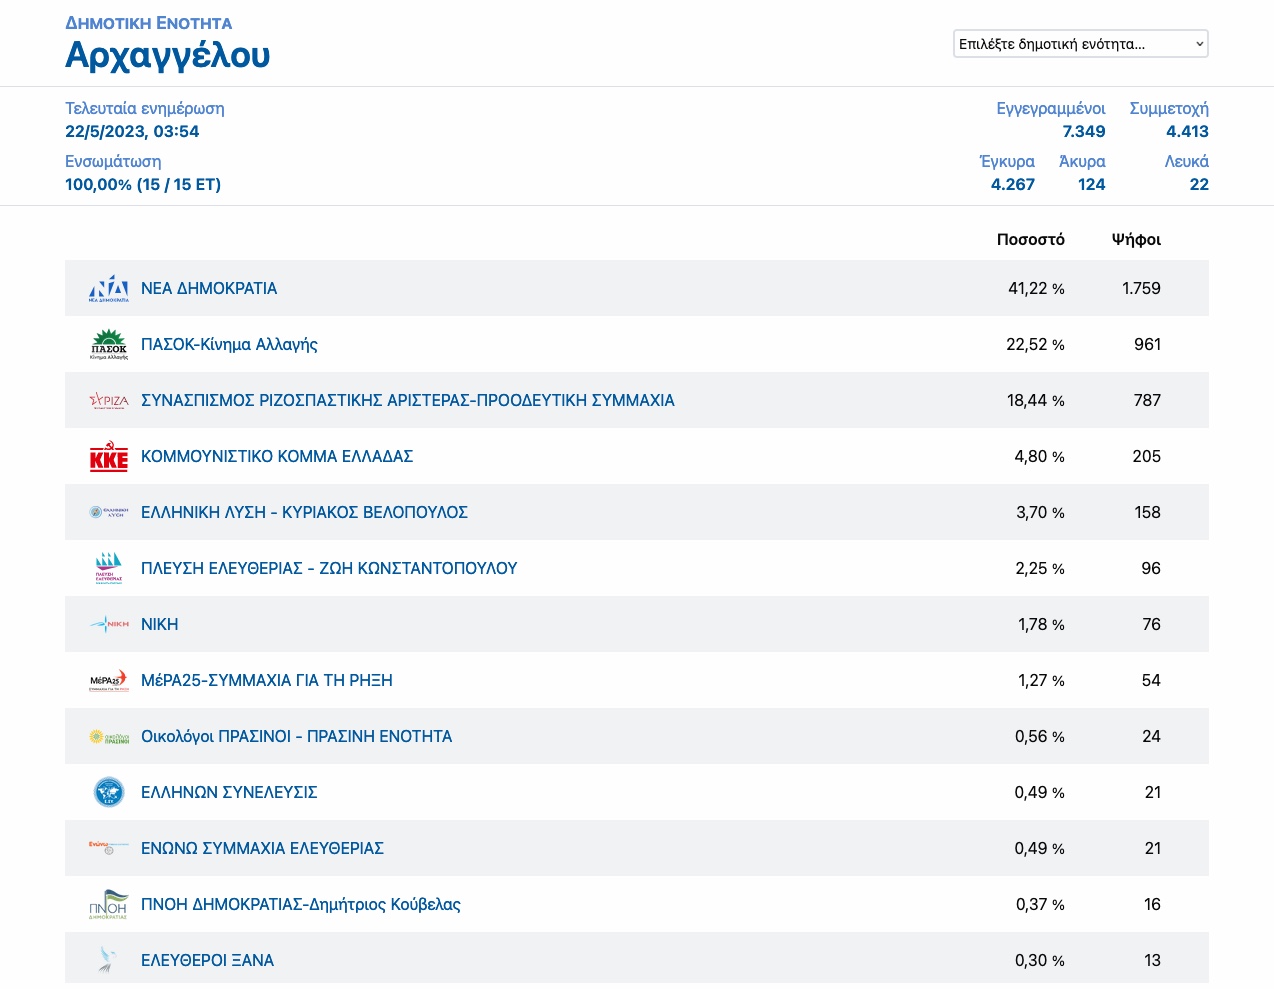Click the Ψήφοι column header
This screenshot has width=1274, height=989.
click(1136, 239)
